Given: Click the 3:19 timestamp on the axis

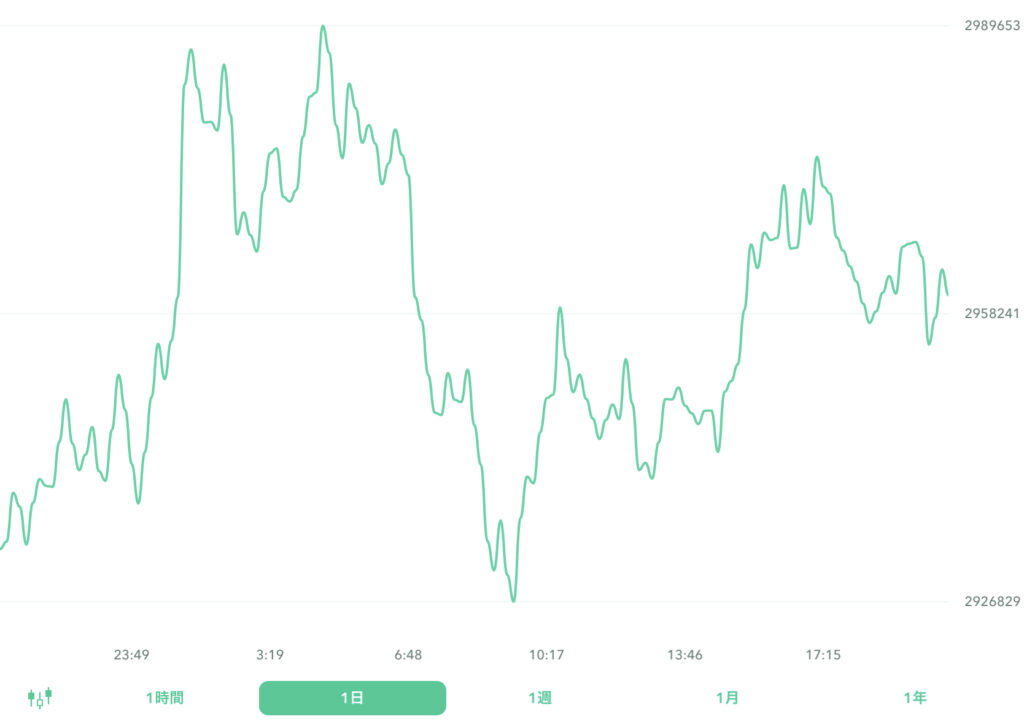Looking at the screenshot, I should (x=269, y=655).
